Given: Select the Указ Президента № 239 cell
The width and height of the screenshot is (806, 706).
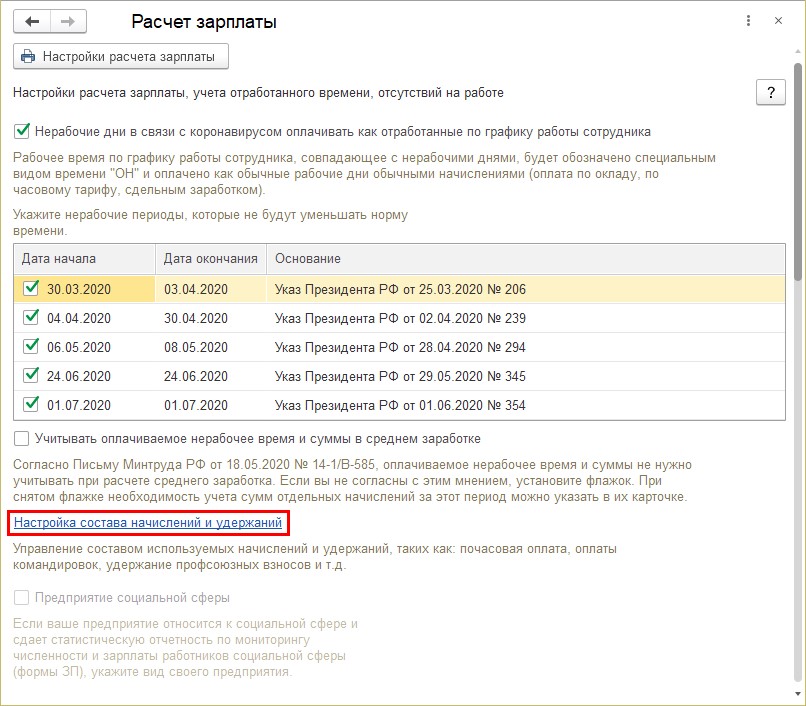Looking at the screenshot, I should click(x=526, y=318).
